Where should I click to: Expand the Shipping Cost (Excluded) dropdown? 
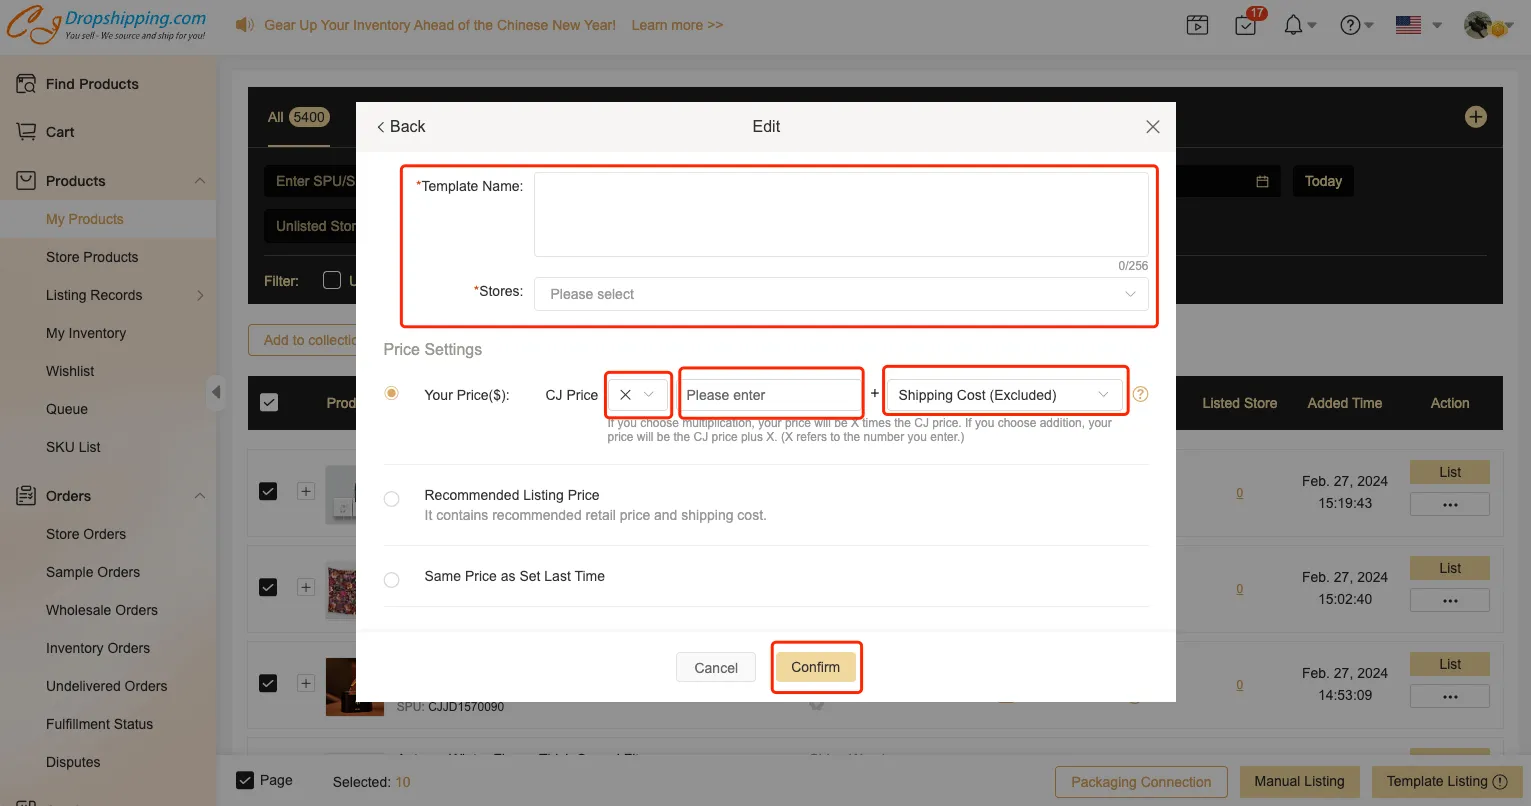(1004, 395)
